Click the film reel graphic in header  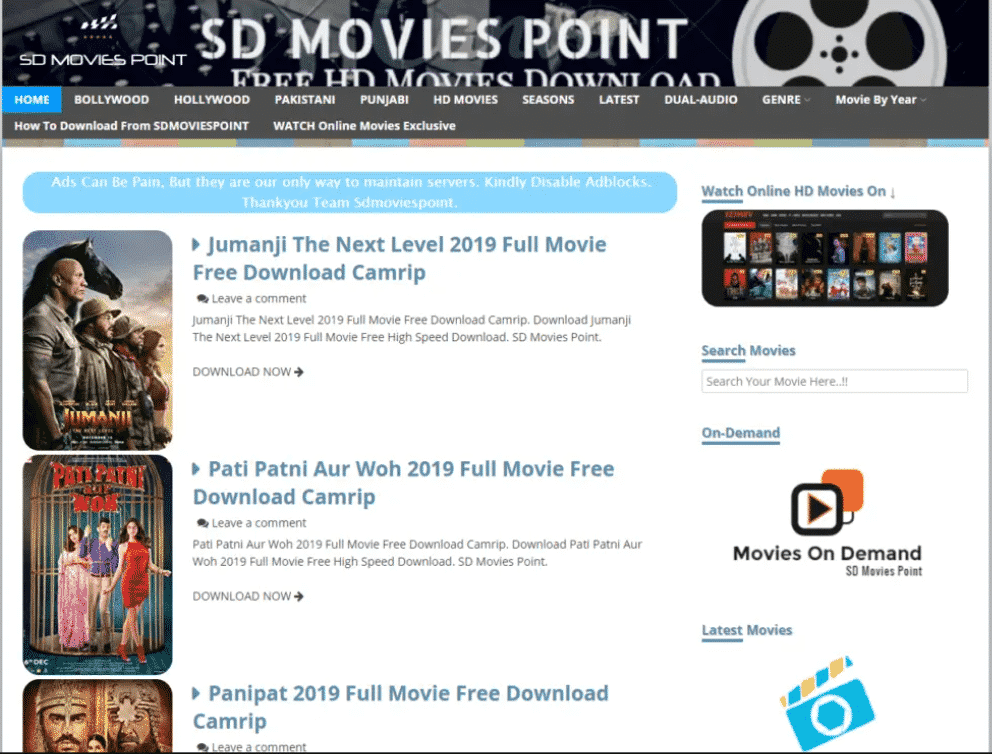pos(839,44)
